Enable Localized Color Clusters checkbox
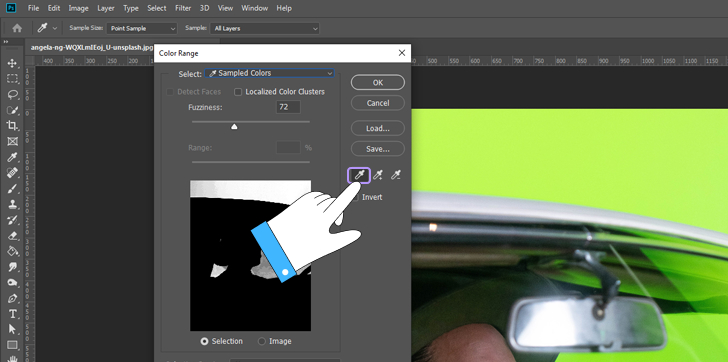The image size is (728, 362). click(x=238, y=92)
